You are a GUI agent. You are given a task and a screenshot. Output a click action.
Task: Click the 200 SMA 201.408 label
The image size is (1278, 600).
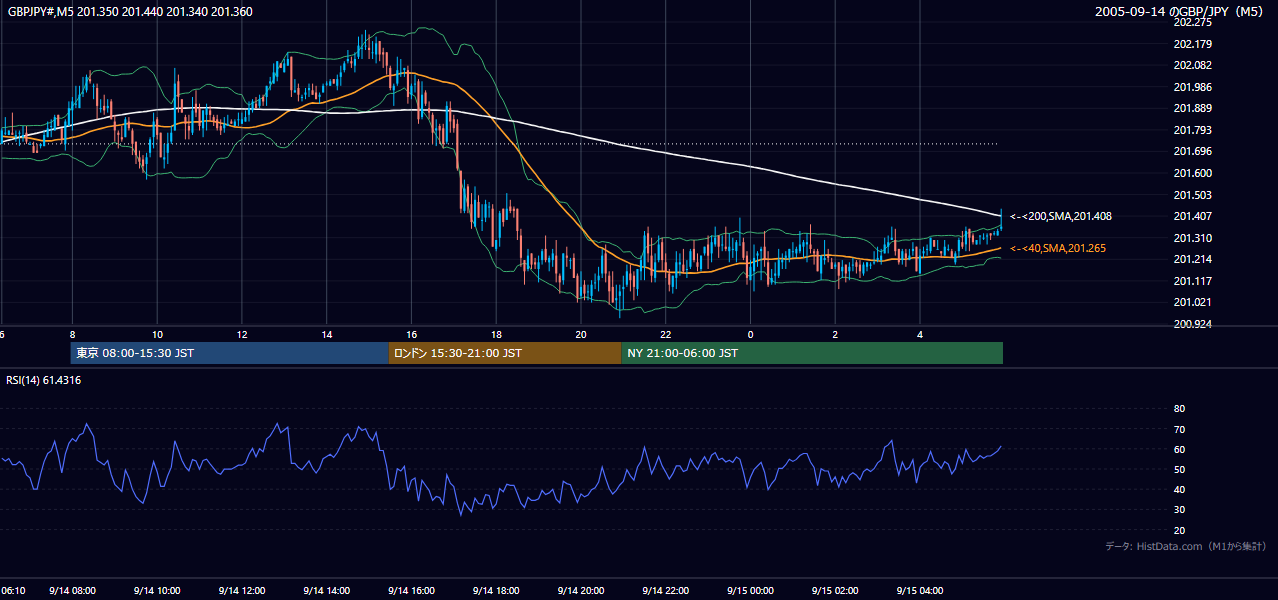coord(1061,216)
